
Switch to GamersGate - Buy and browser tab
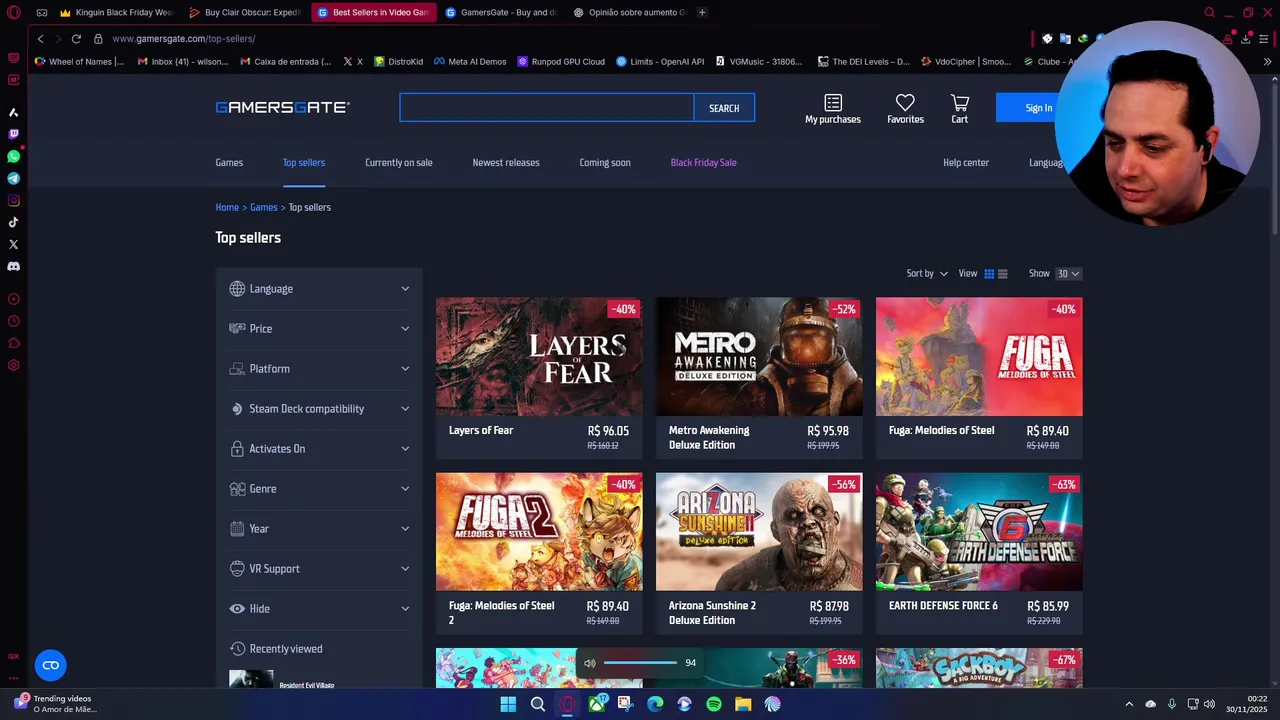(x=502, y=13)
